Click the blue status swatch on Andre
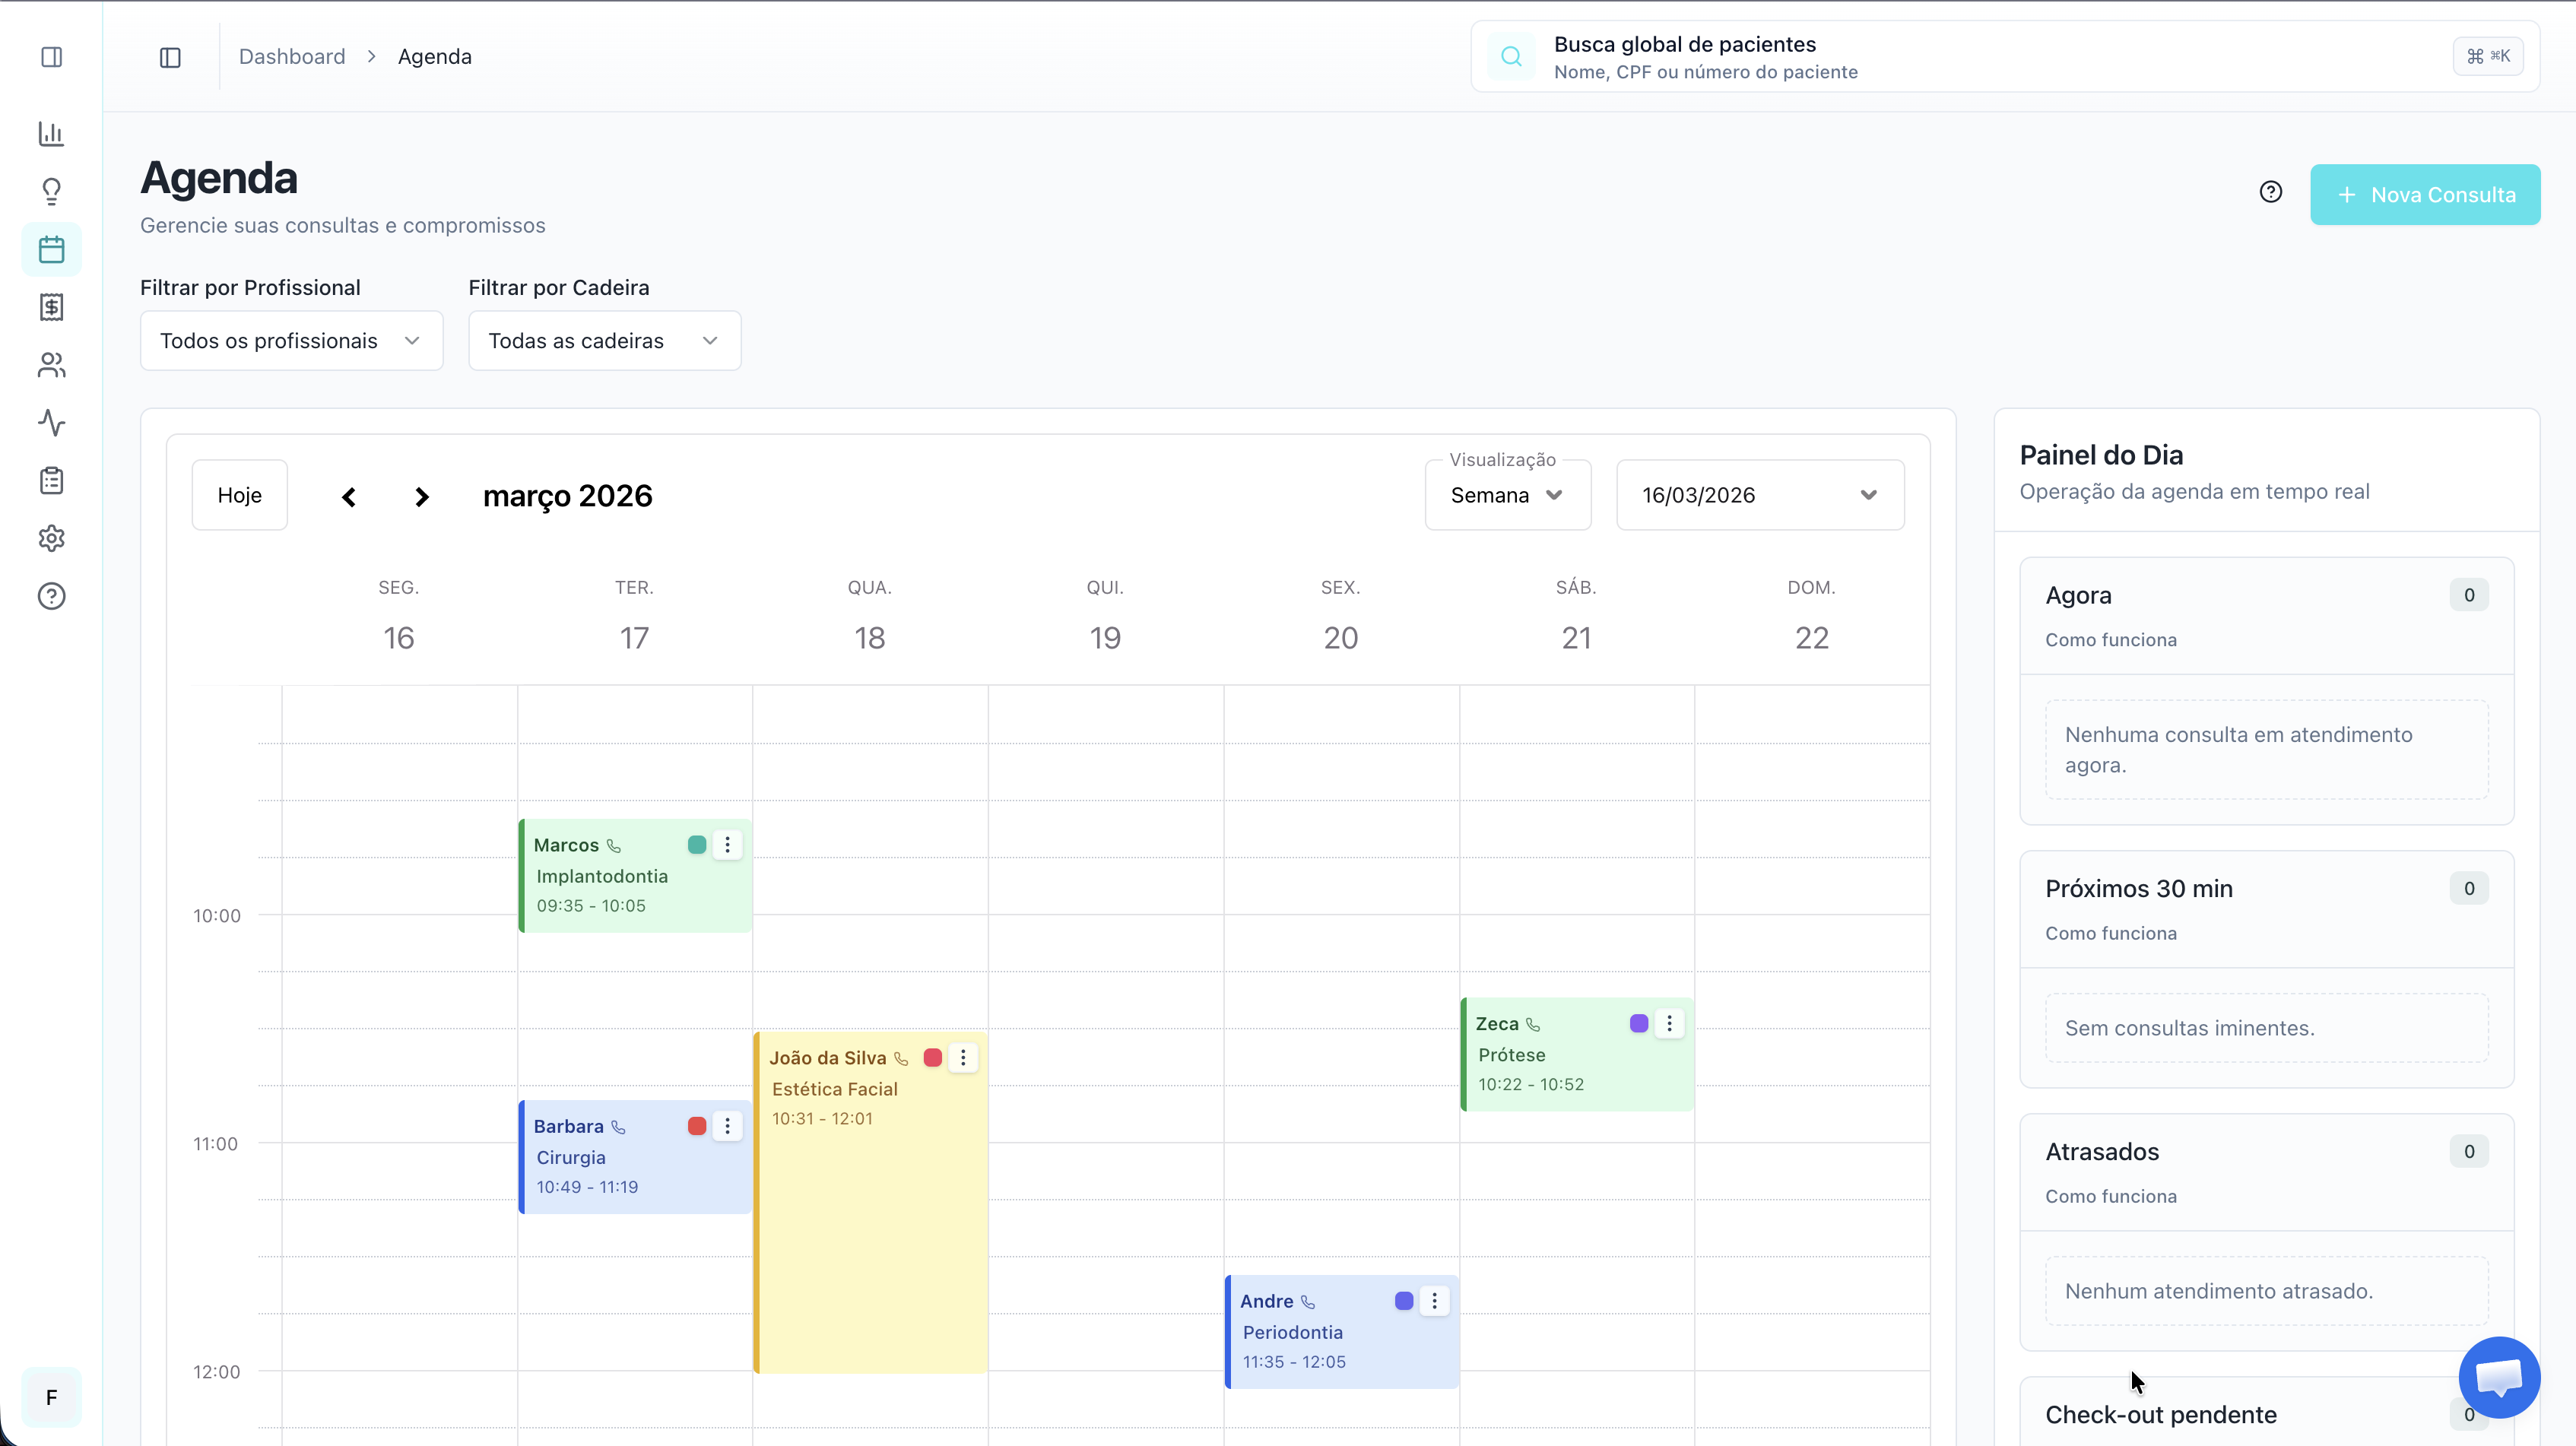 [1404, 1300]
